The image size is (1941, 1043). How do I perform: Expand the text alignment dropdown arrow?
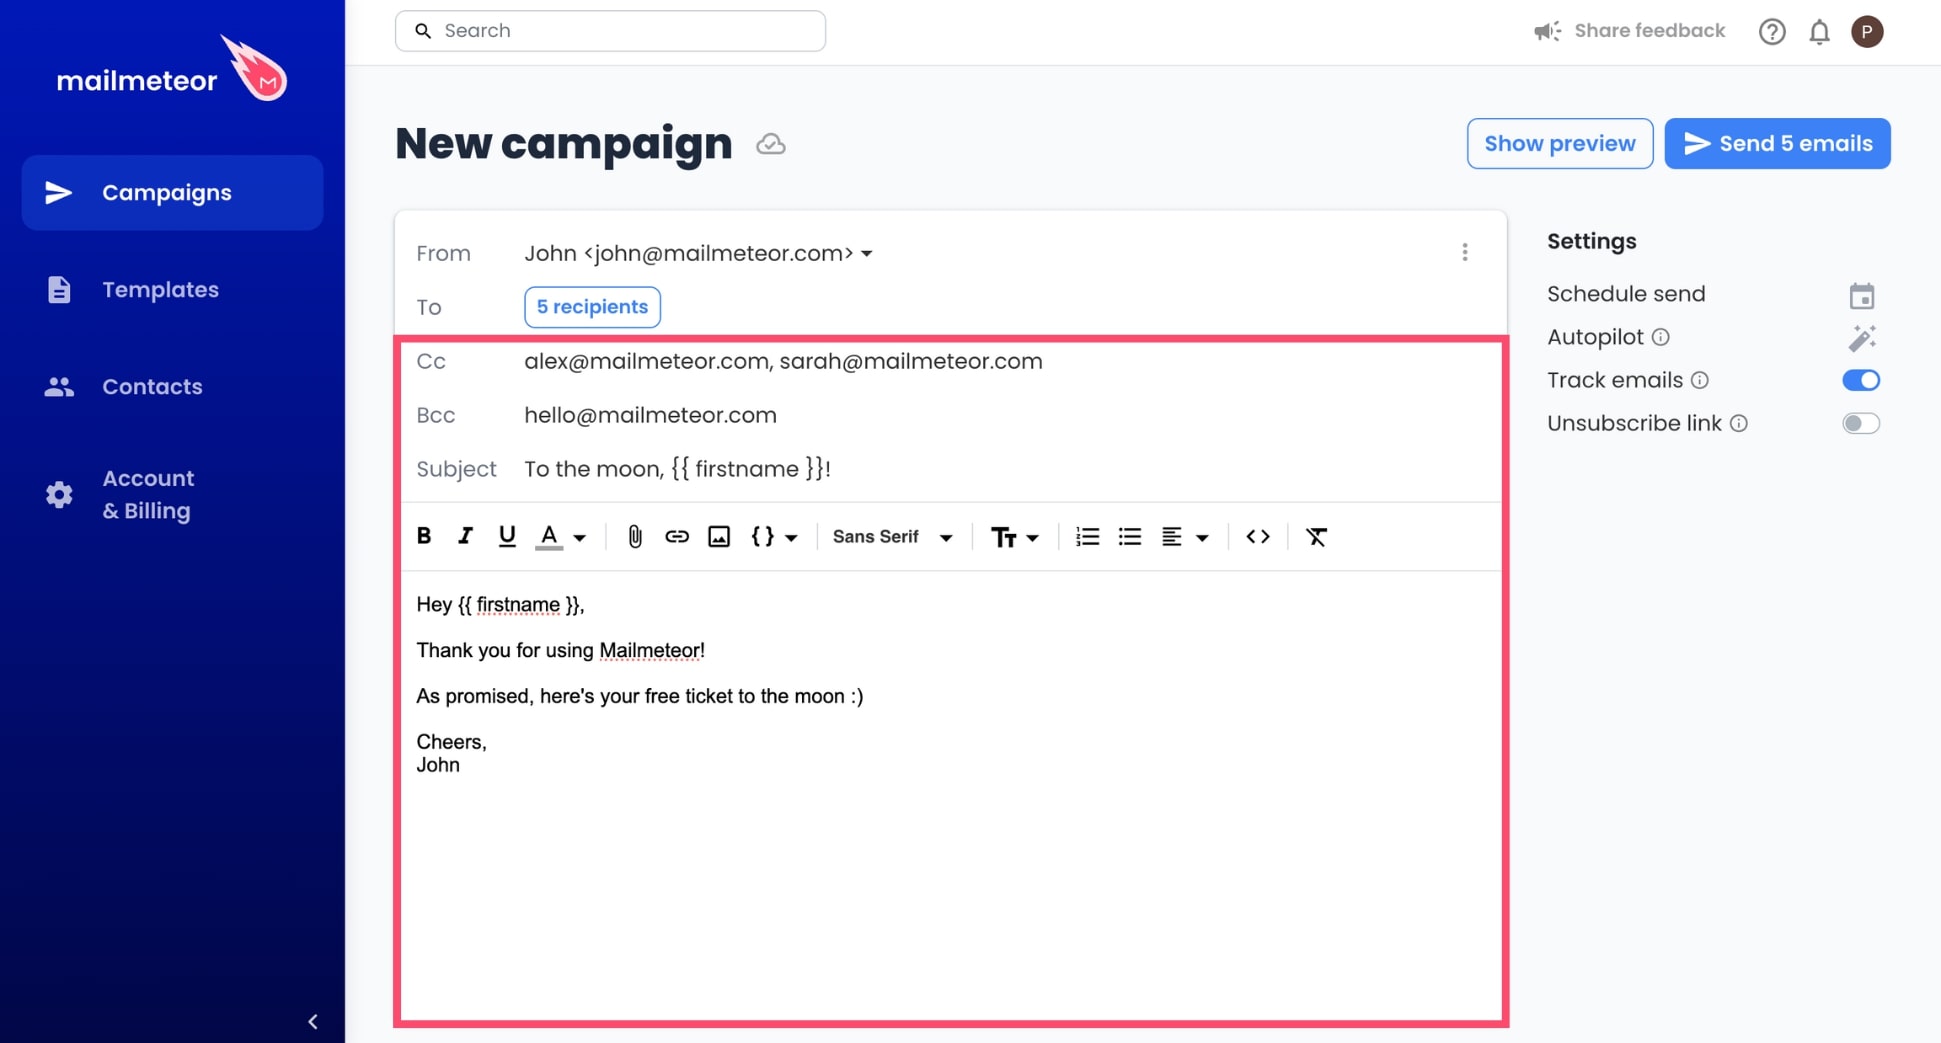[x=1203, y=538]
